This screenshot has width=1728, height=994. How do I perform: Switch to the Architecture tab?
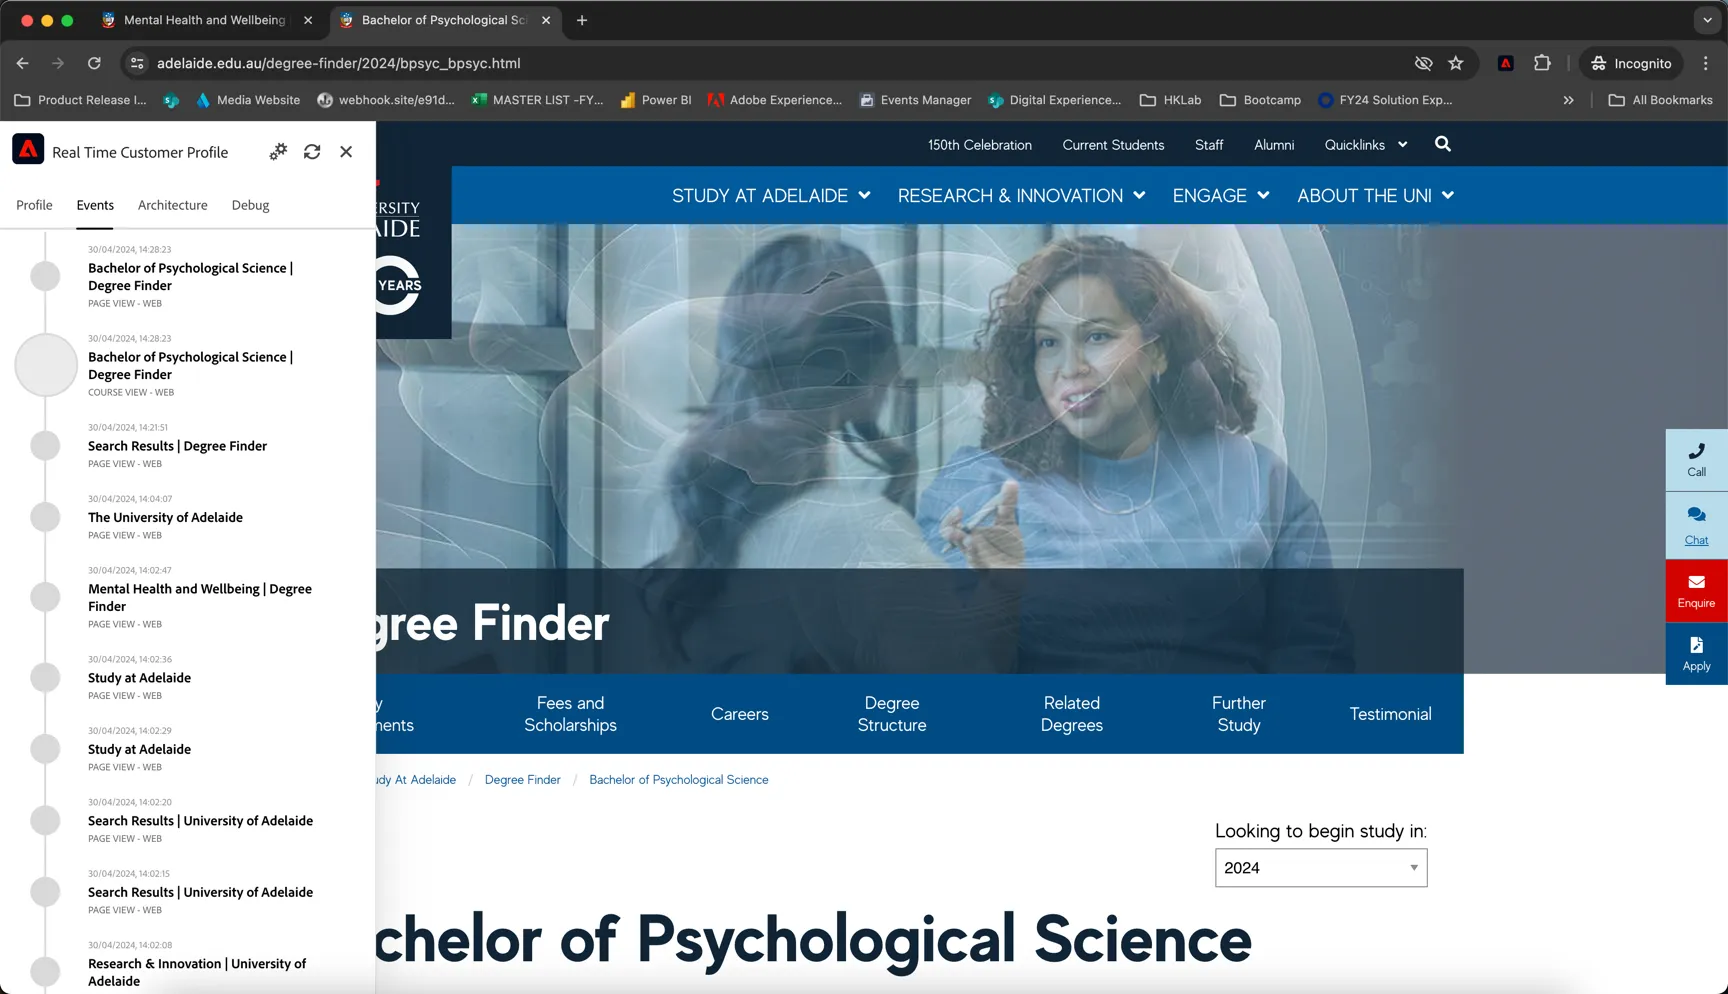[173, 205]
